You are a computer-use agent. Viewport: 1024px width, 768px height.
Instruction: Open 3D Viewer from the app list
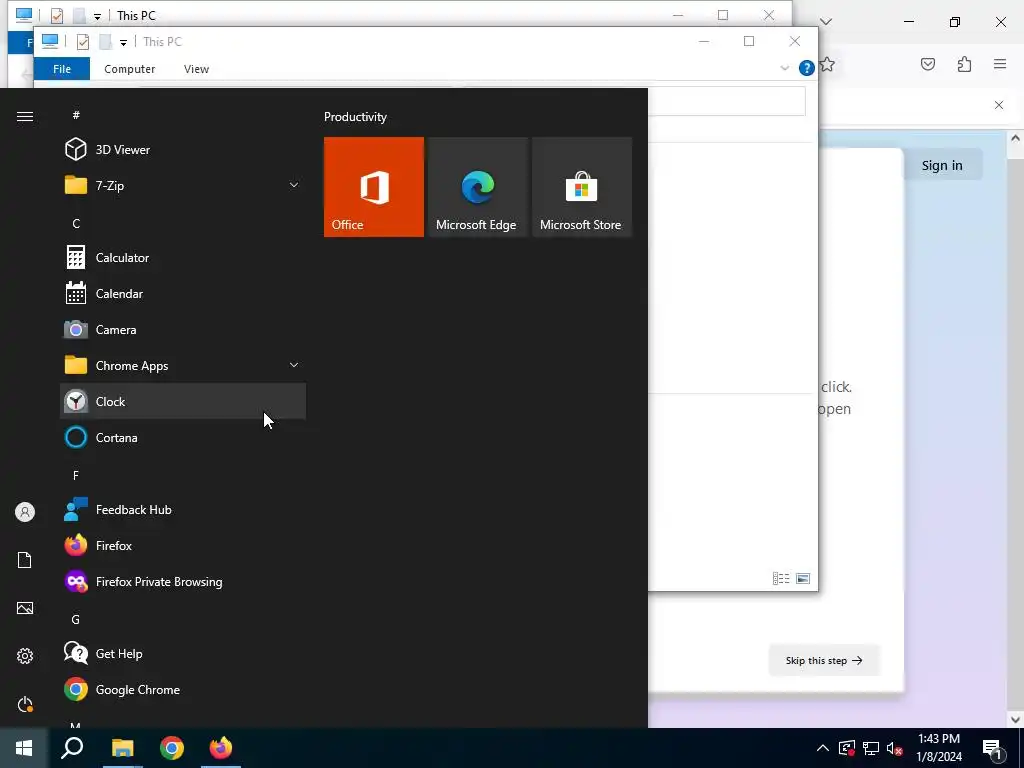[183, 150]
